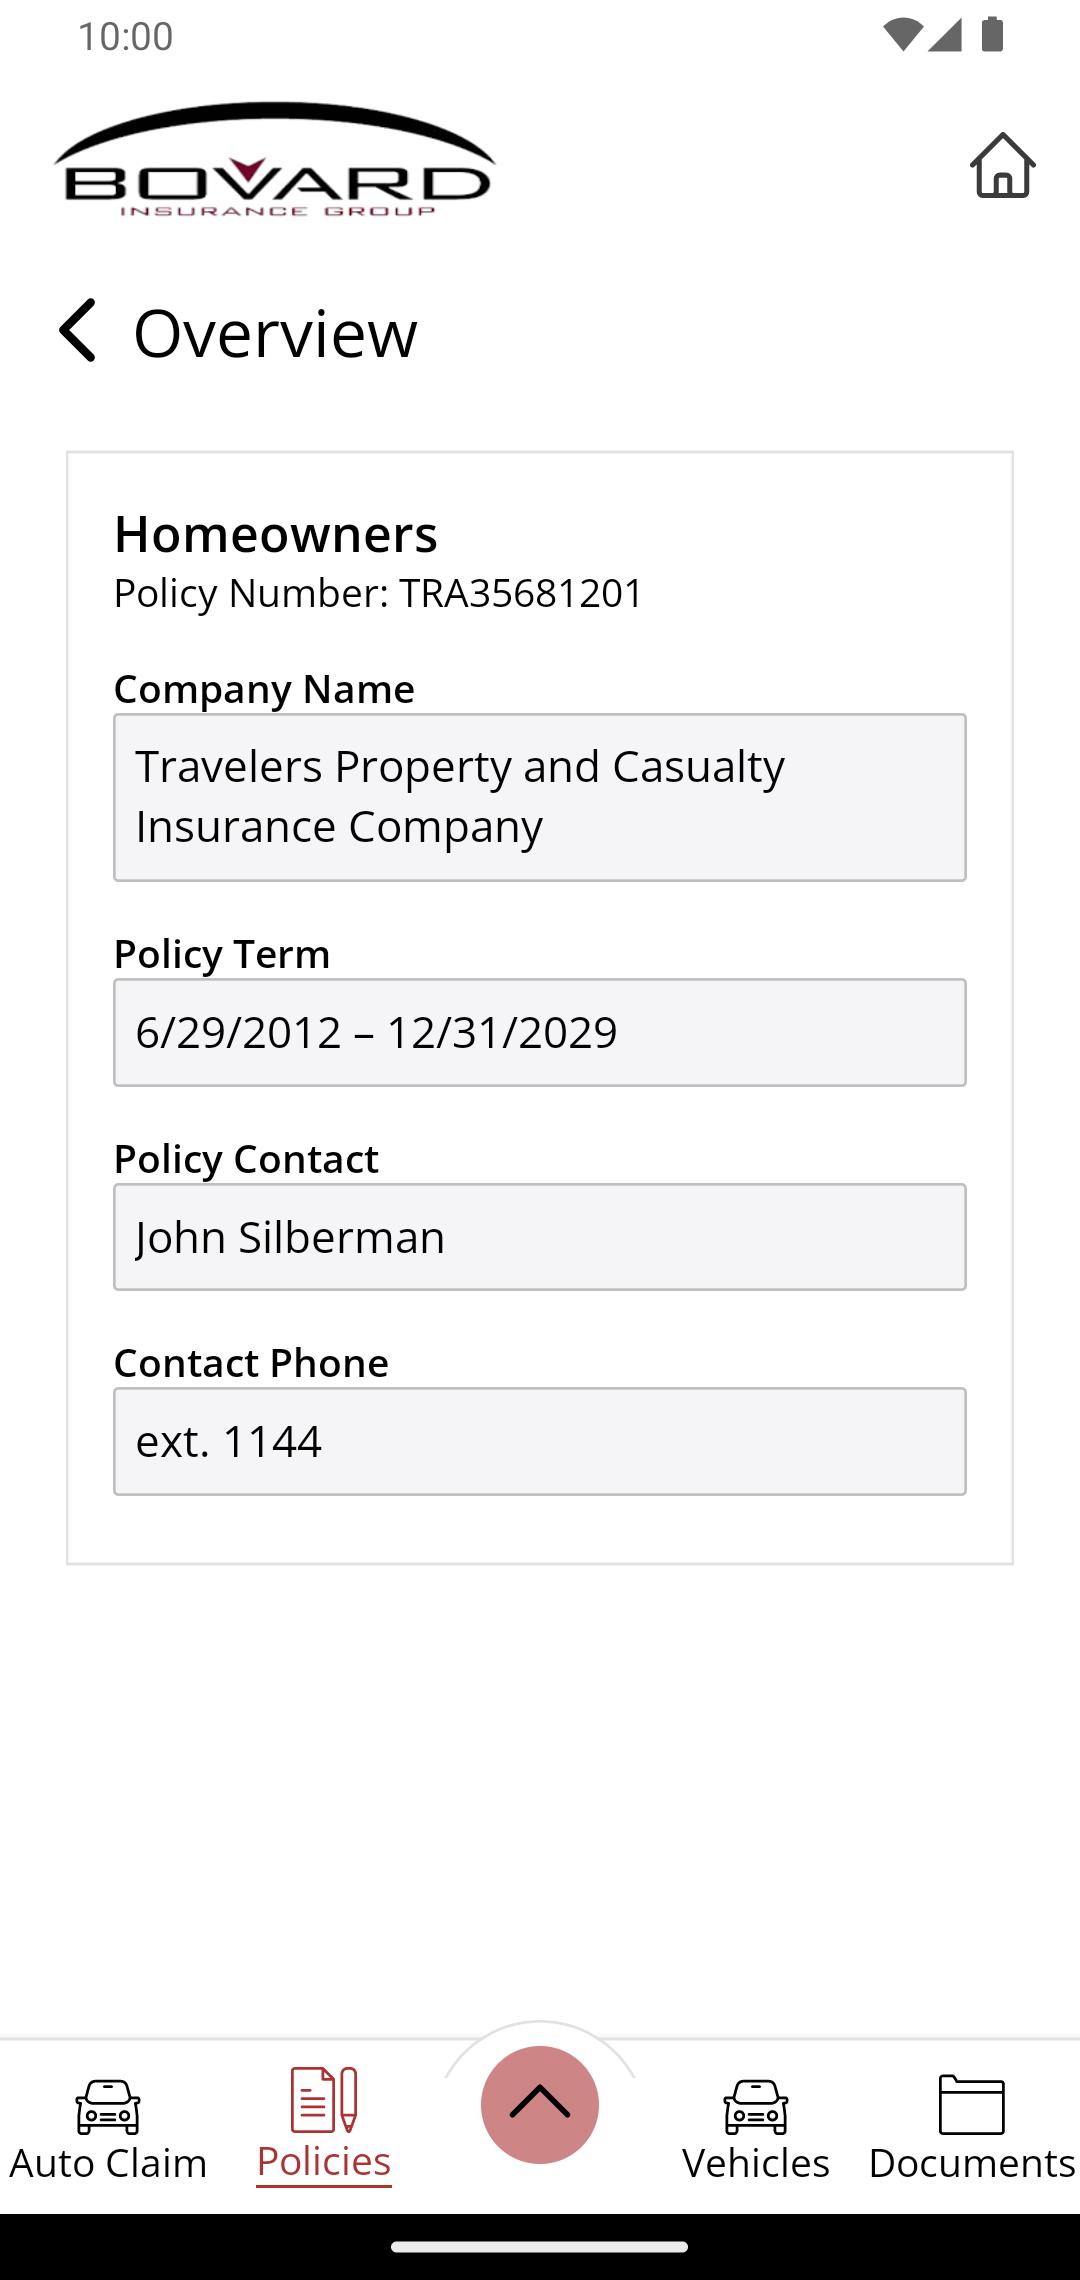1080x2280 pixels.
Task: Tap the Contact Phone ext. 1144 field
Action: (540, 1441)
